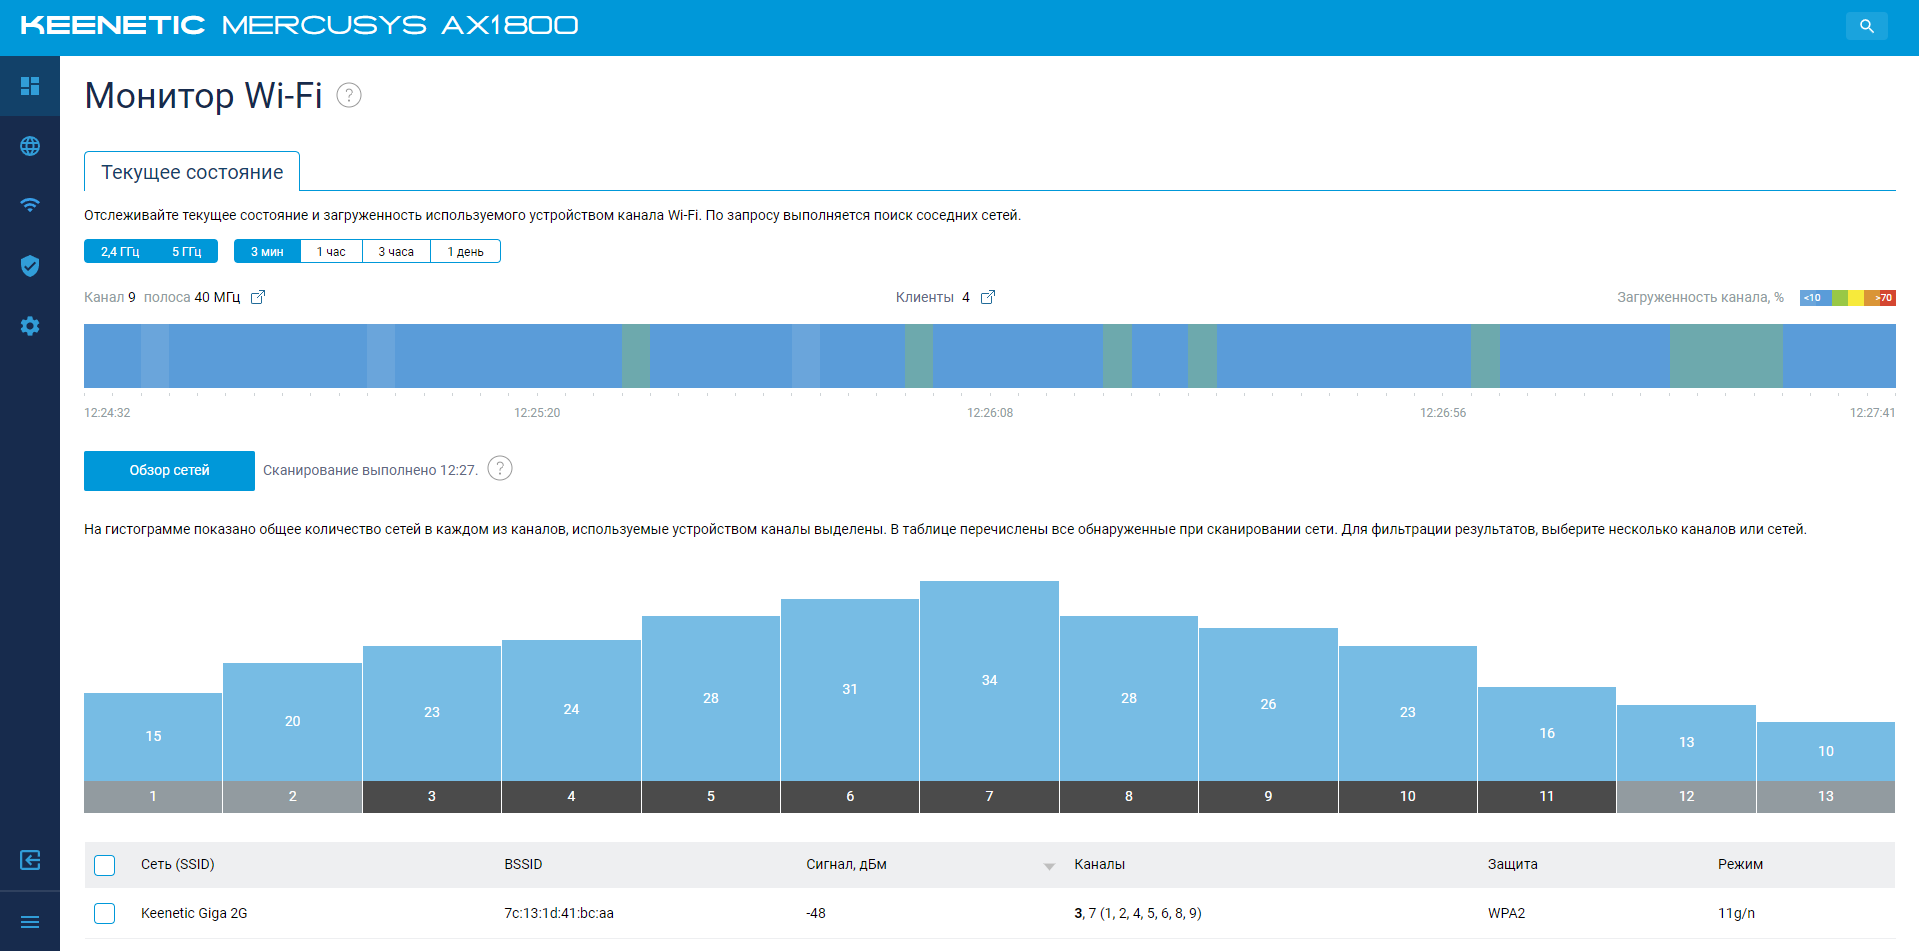Viewport: 1919px width, 951px height.
Task: Select the 3 часа time range
Action: click(396, 251)
